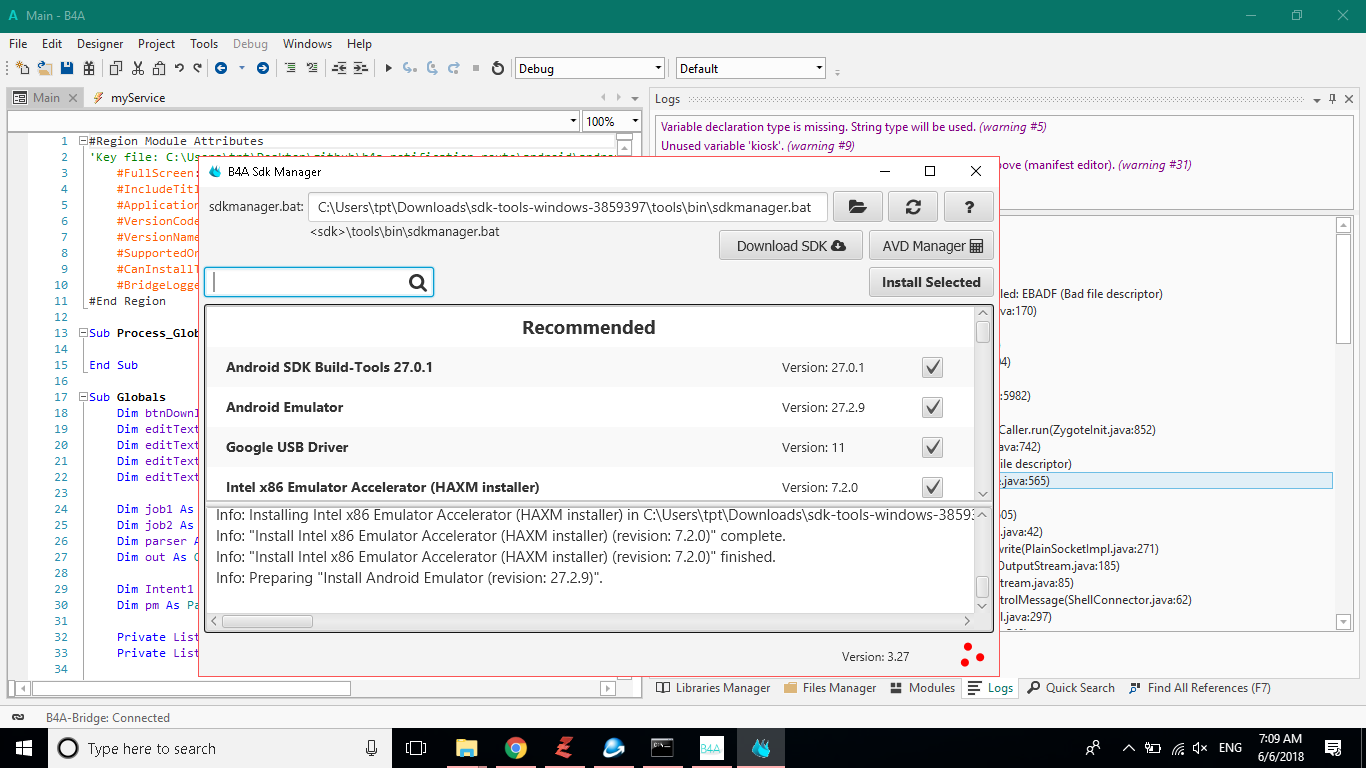Open the Designer menu
This screenshot has height=768, width=1366.
(x=100, y=44)
